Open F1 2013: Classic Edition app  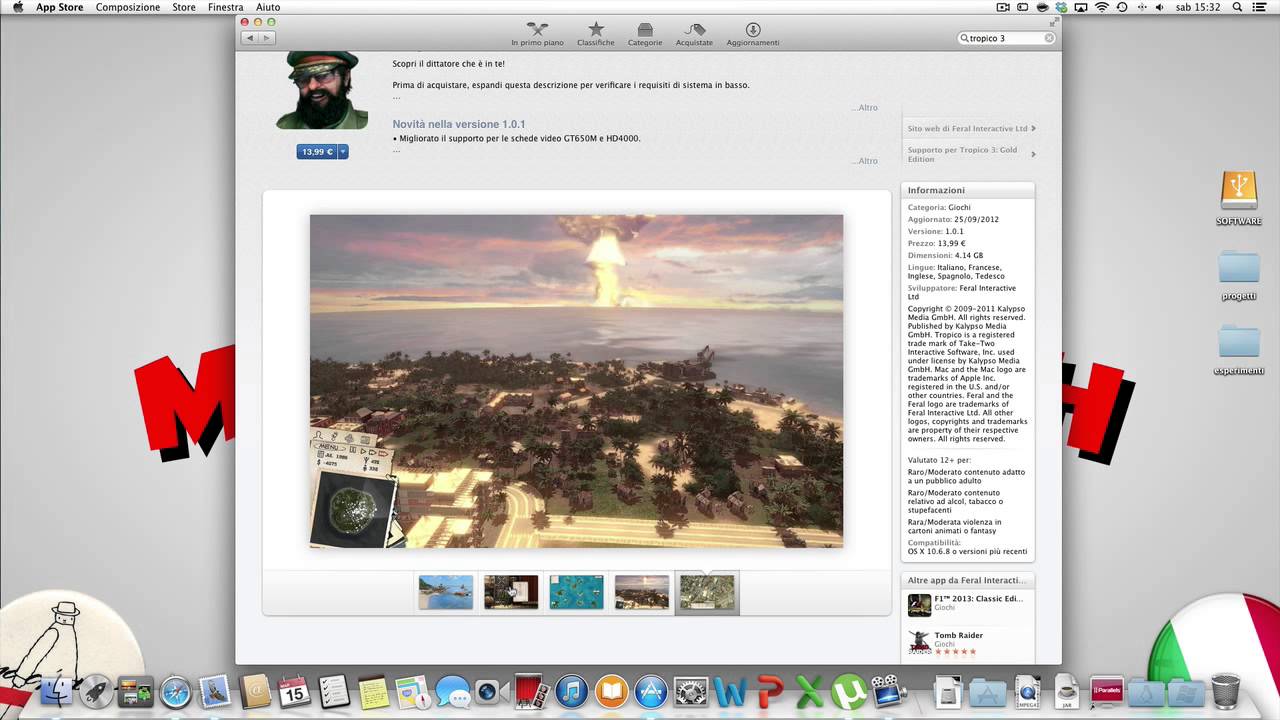(978, 598)
